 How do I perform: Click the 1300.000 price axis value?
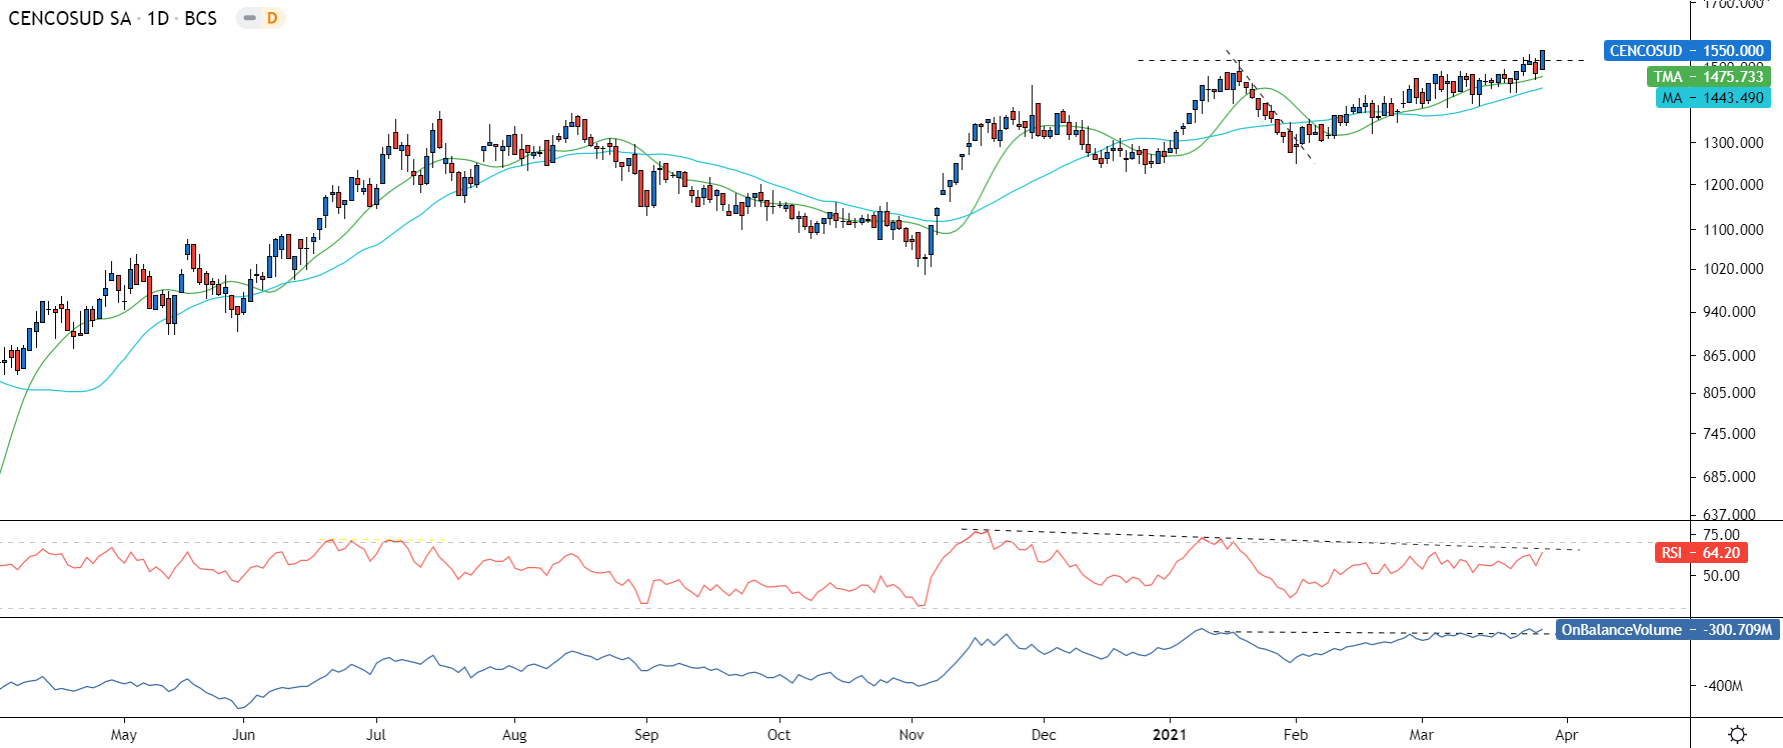tap(1733, 143)
